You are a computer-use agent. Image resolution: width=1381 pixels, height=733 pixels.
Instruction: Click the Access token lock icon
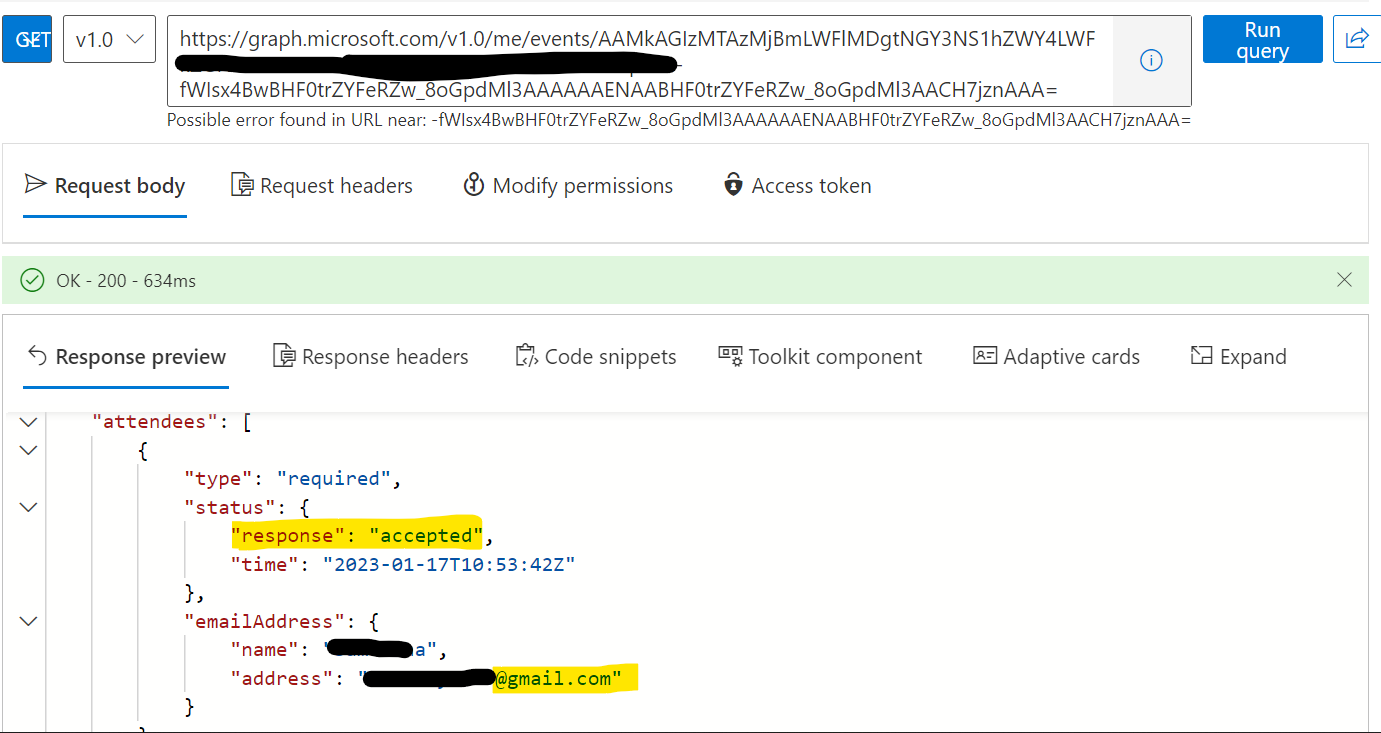pos(734,185)
